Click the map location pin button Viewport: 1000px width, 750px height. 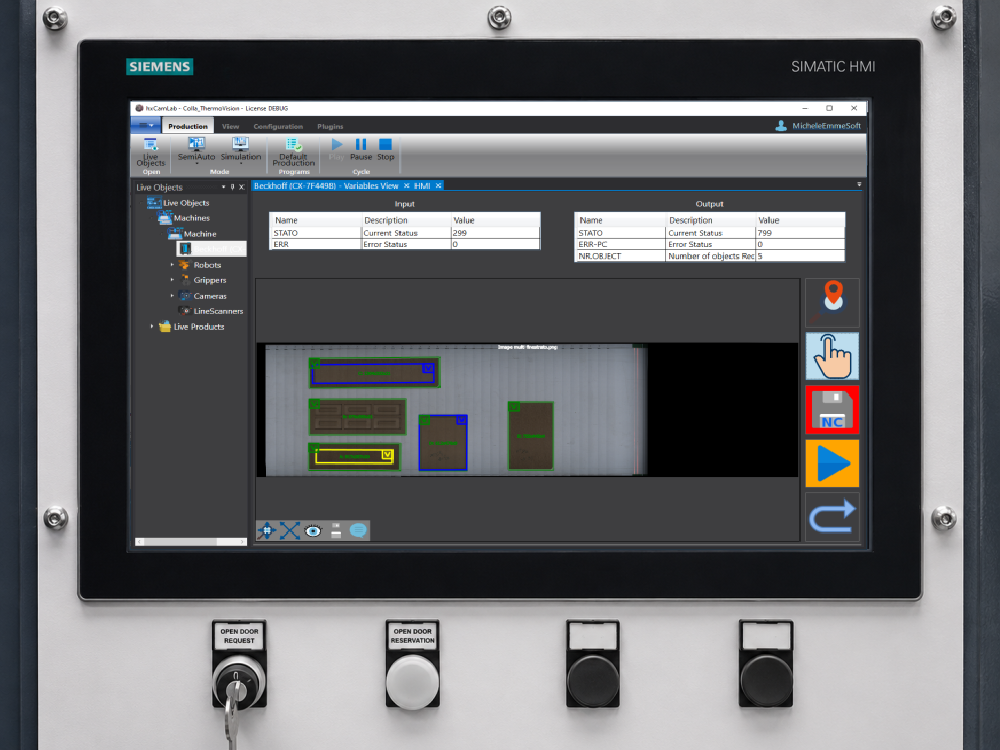pos(832,302)
